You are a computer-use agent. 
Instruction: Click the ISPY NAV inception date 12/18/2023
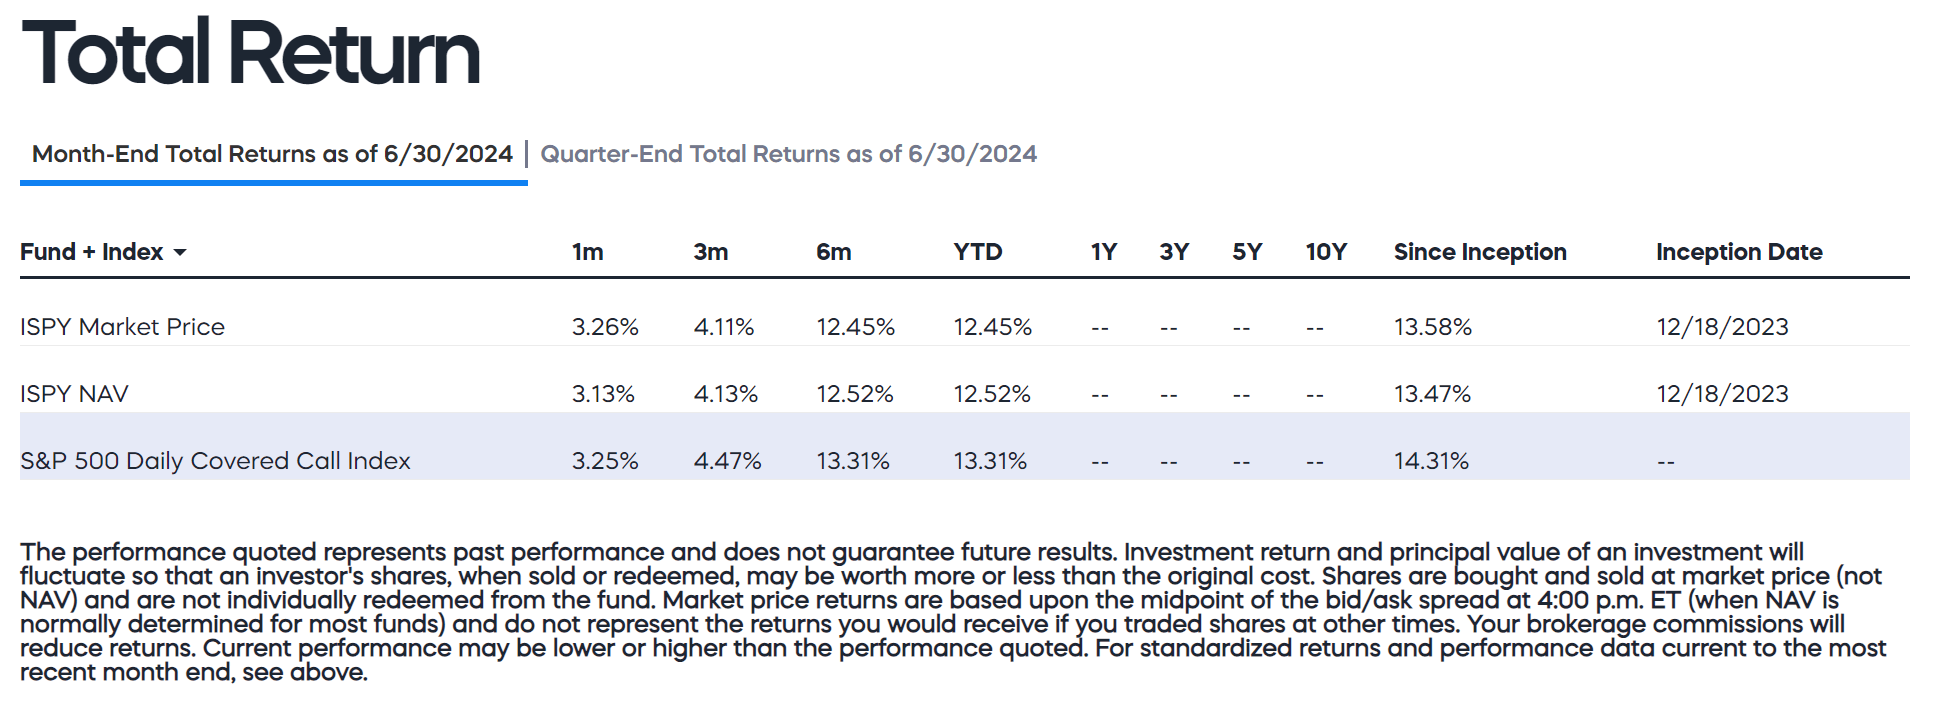pyautogui.click(x=1722, y=394)
